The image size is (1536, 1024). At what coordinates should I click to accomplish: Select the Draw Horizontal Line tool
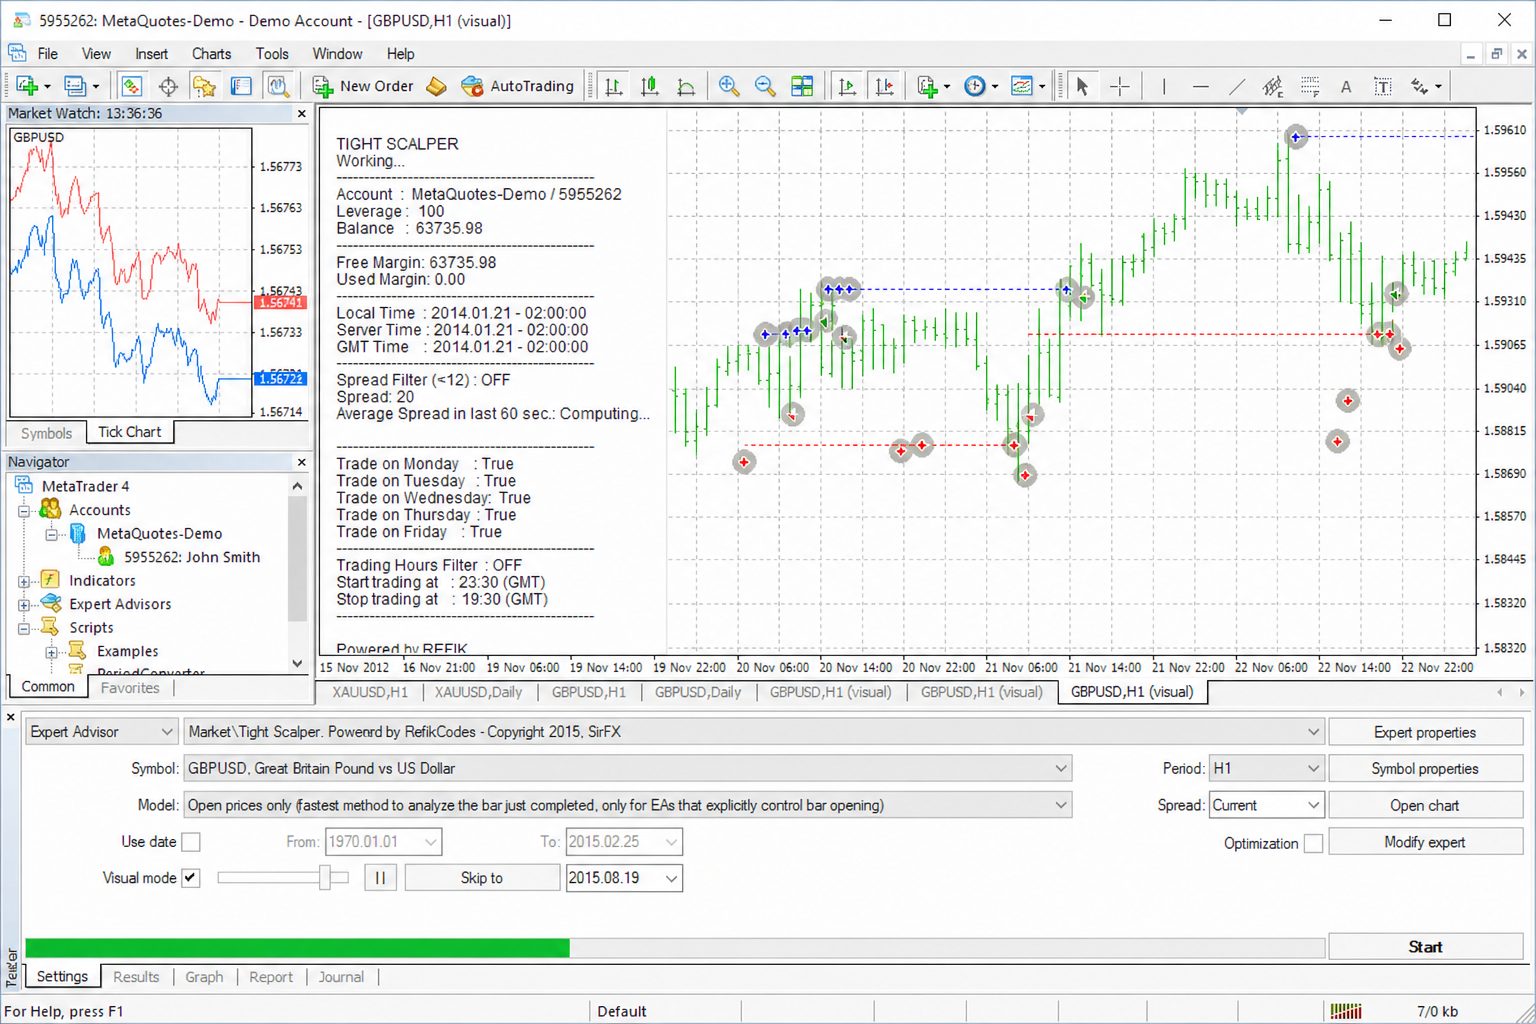pos(1201,86)
